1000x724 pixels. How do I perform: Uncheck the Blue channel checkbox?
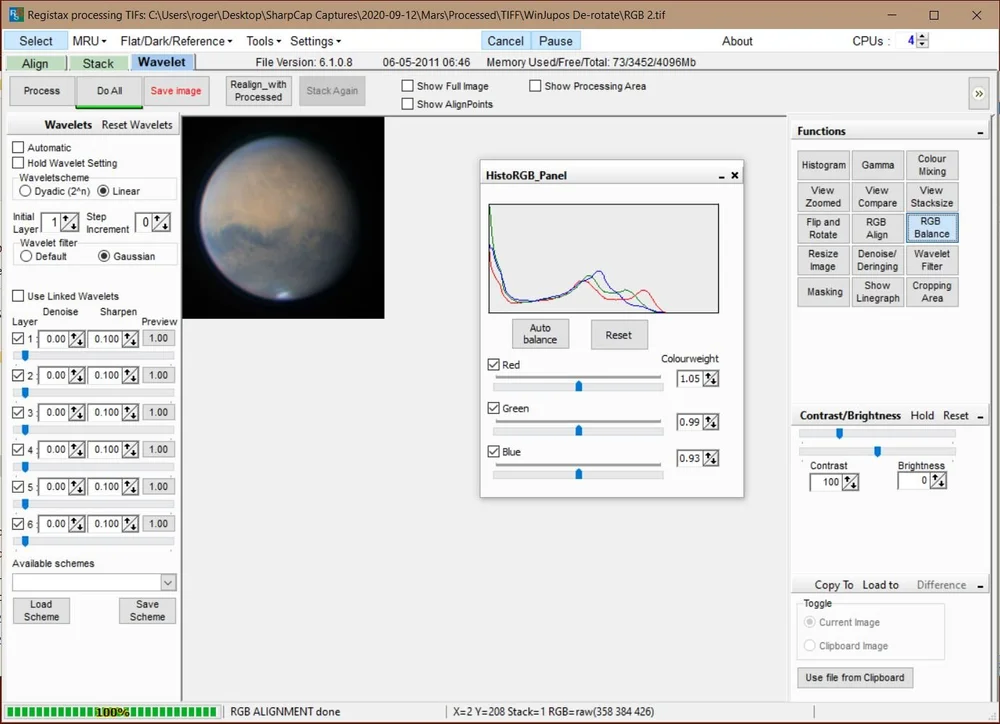[493, 452]
